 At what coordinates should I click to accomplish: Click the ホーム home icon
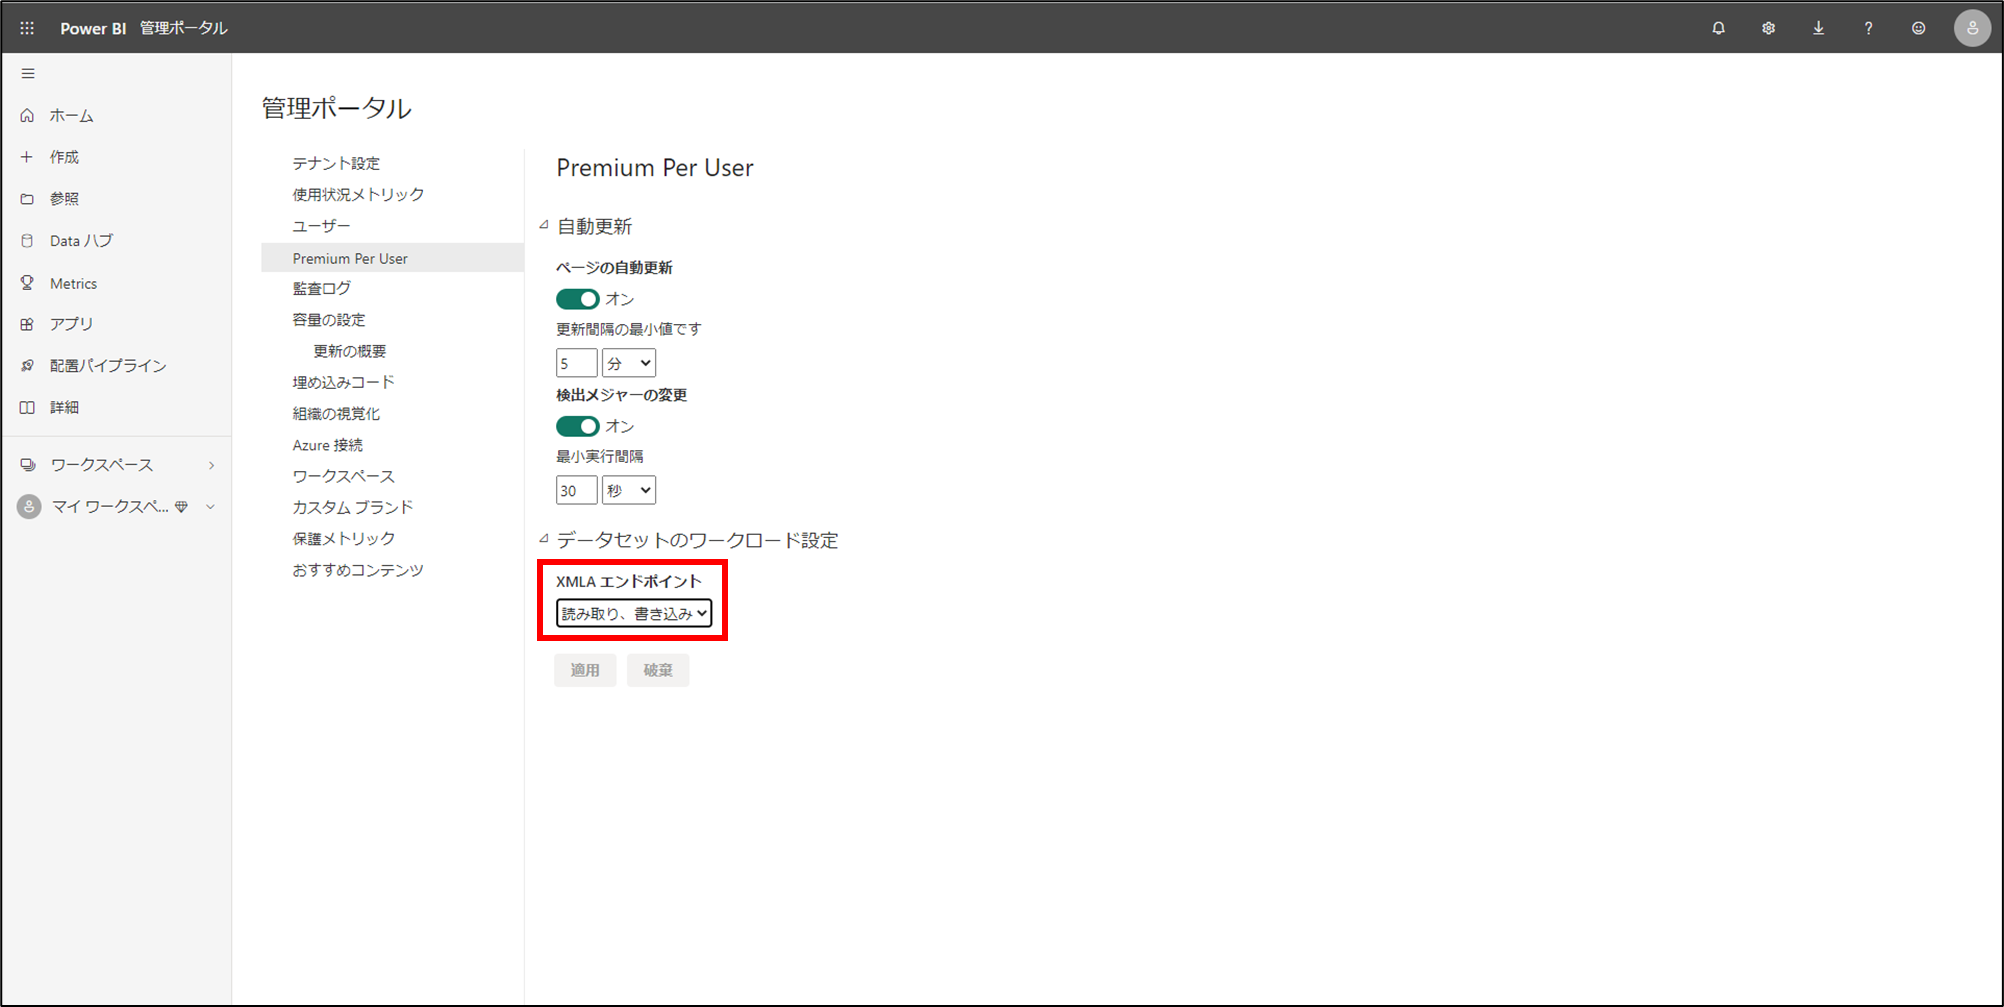(27, 115)
